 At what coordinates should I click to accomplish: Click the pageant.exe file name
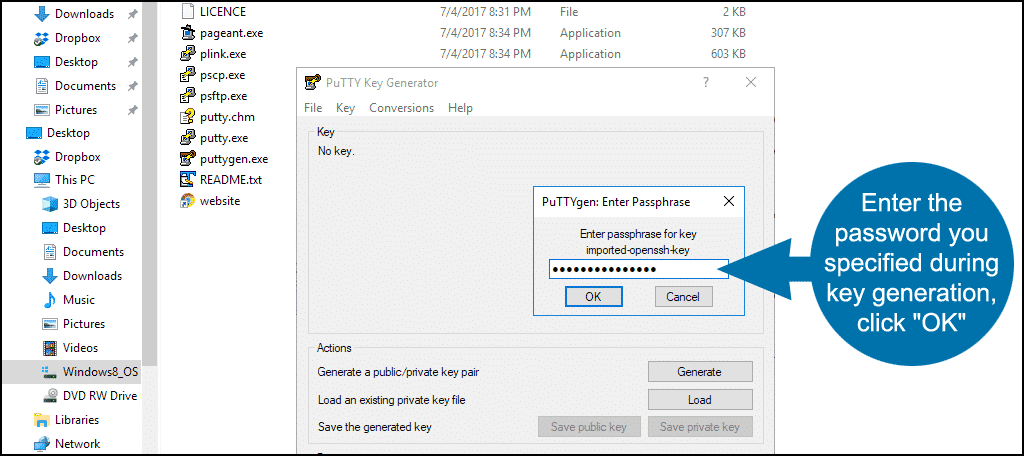click(x=232, y=33)
